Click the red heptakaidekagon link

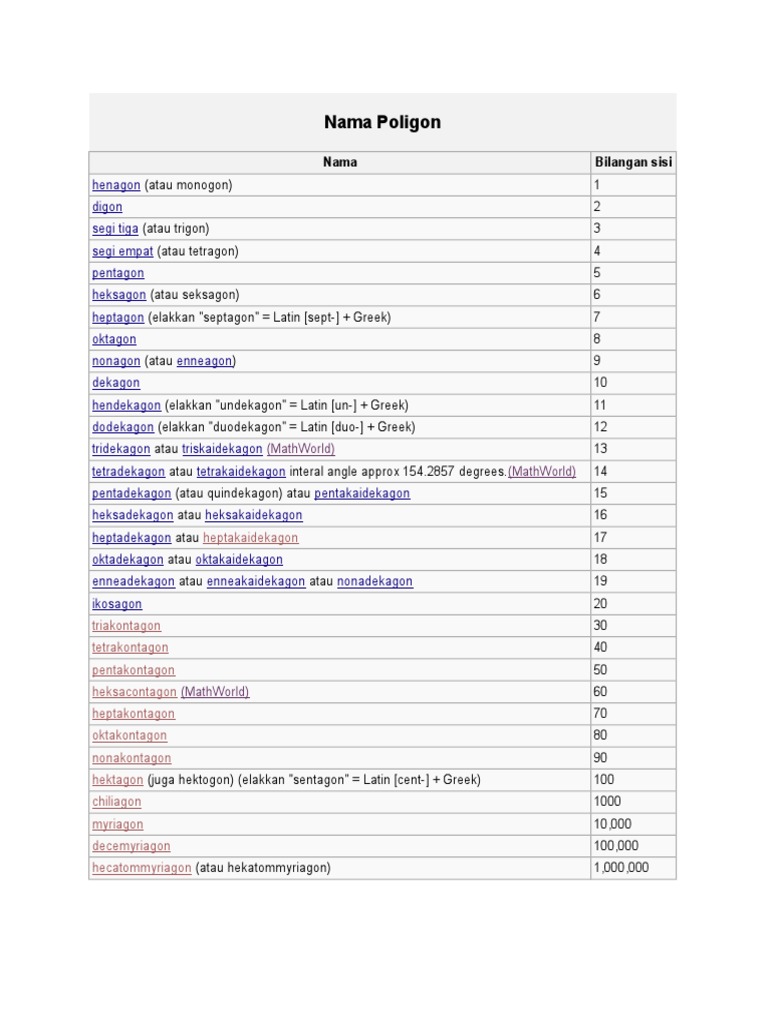tap(250, 537)
